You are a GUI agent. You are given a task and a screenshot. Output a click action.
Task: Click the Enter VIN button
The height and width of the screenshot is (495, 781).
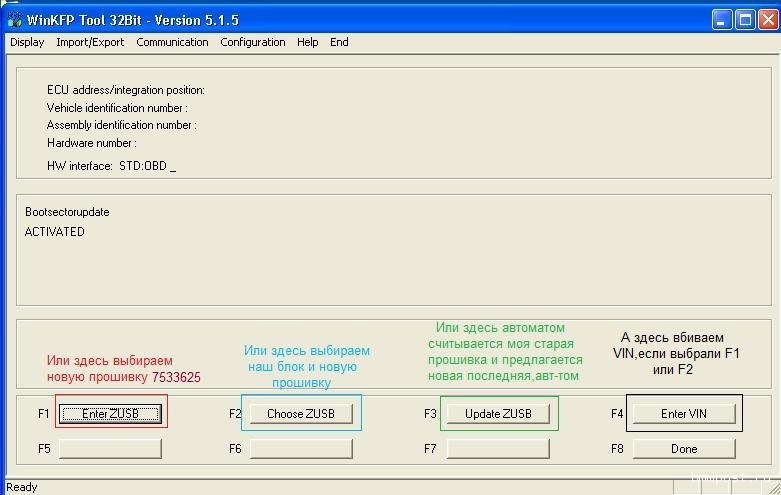(x=684, y=414)
